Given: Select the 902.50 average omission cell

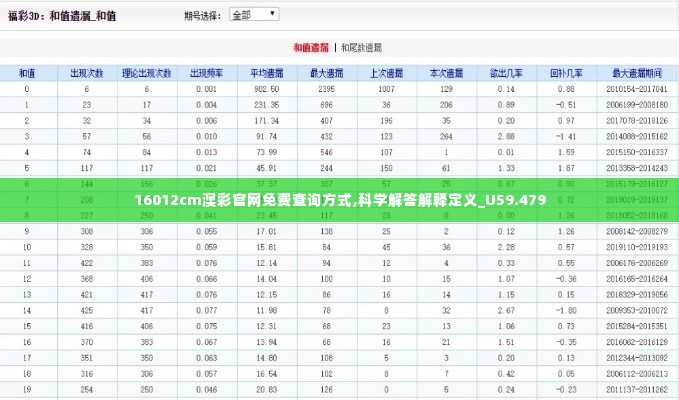Looking at the screenshot, I should (266, 89).
